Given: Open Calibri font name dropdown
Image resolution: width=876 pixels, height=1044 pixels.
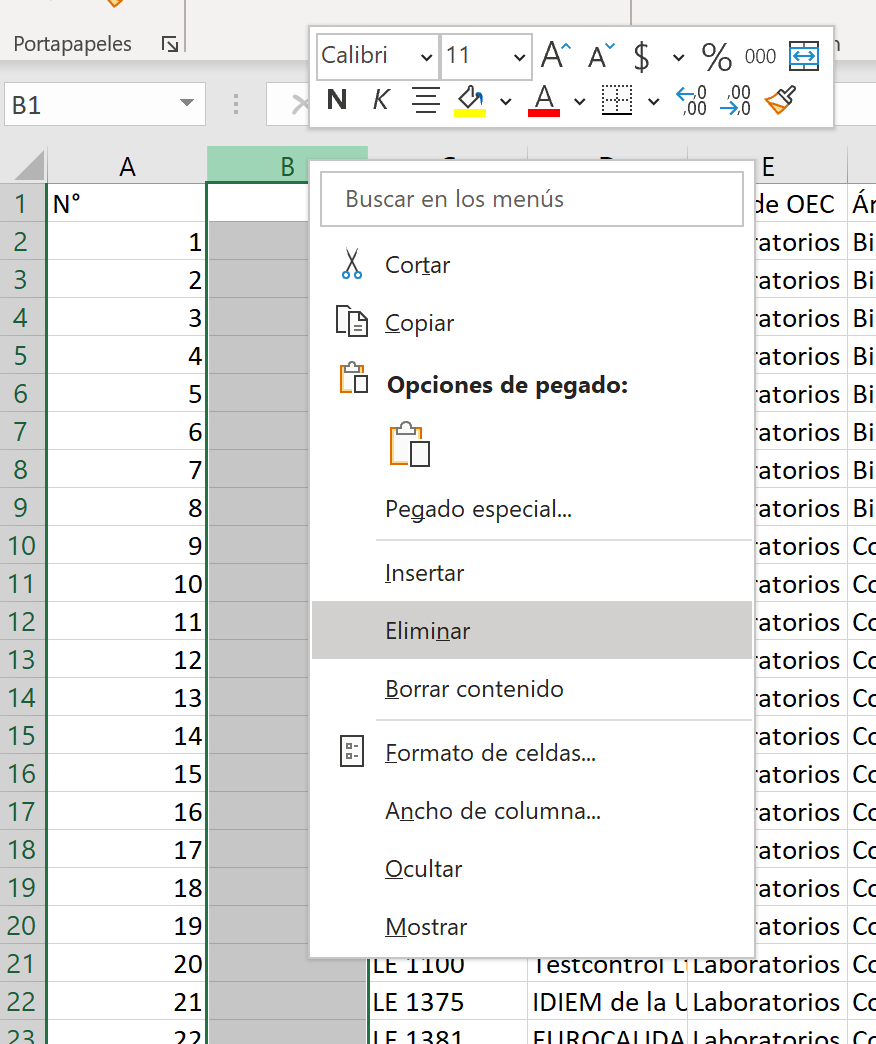Looking at the screenshot, I should coord(426,57).
